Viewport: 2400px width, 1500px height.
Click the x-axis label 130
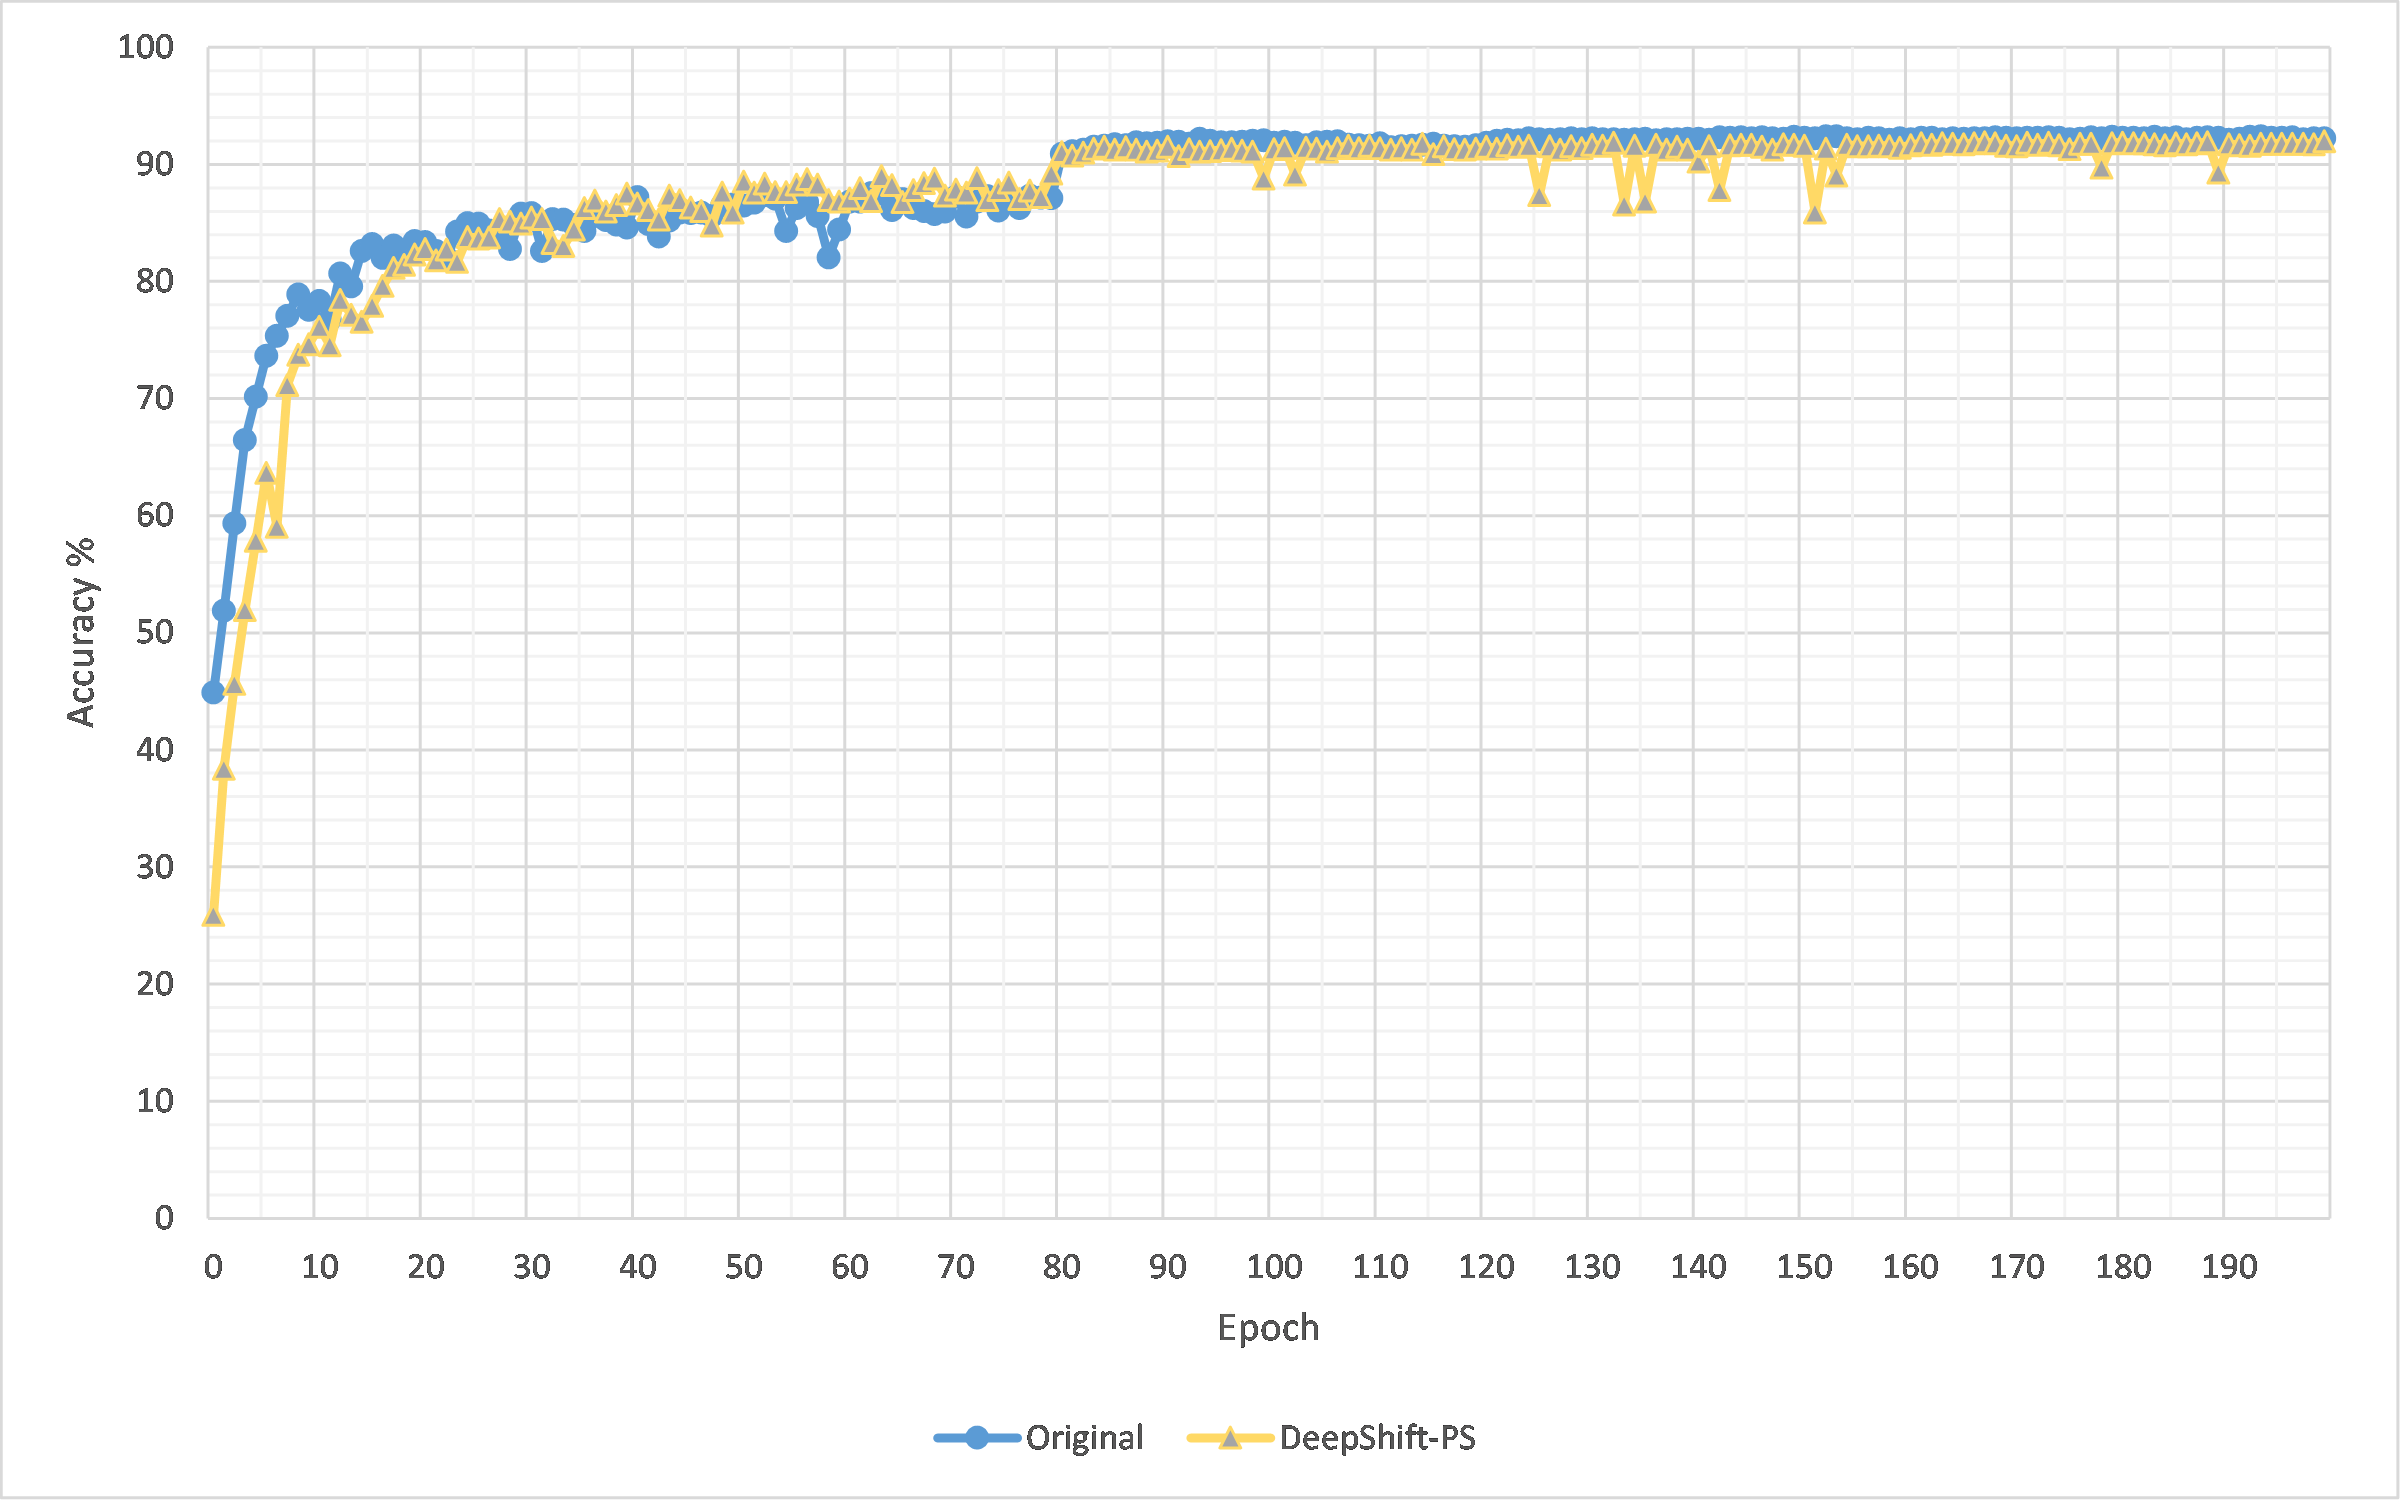[x=1592, y=1267]
